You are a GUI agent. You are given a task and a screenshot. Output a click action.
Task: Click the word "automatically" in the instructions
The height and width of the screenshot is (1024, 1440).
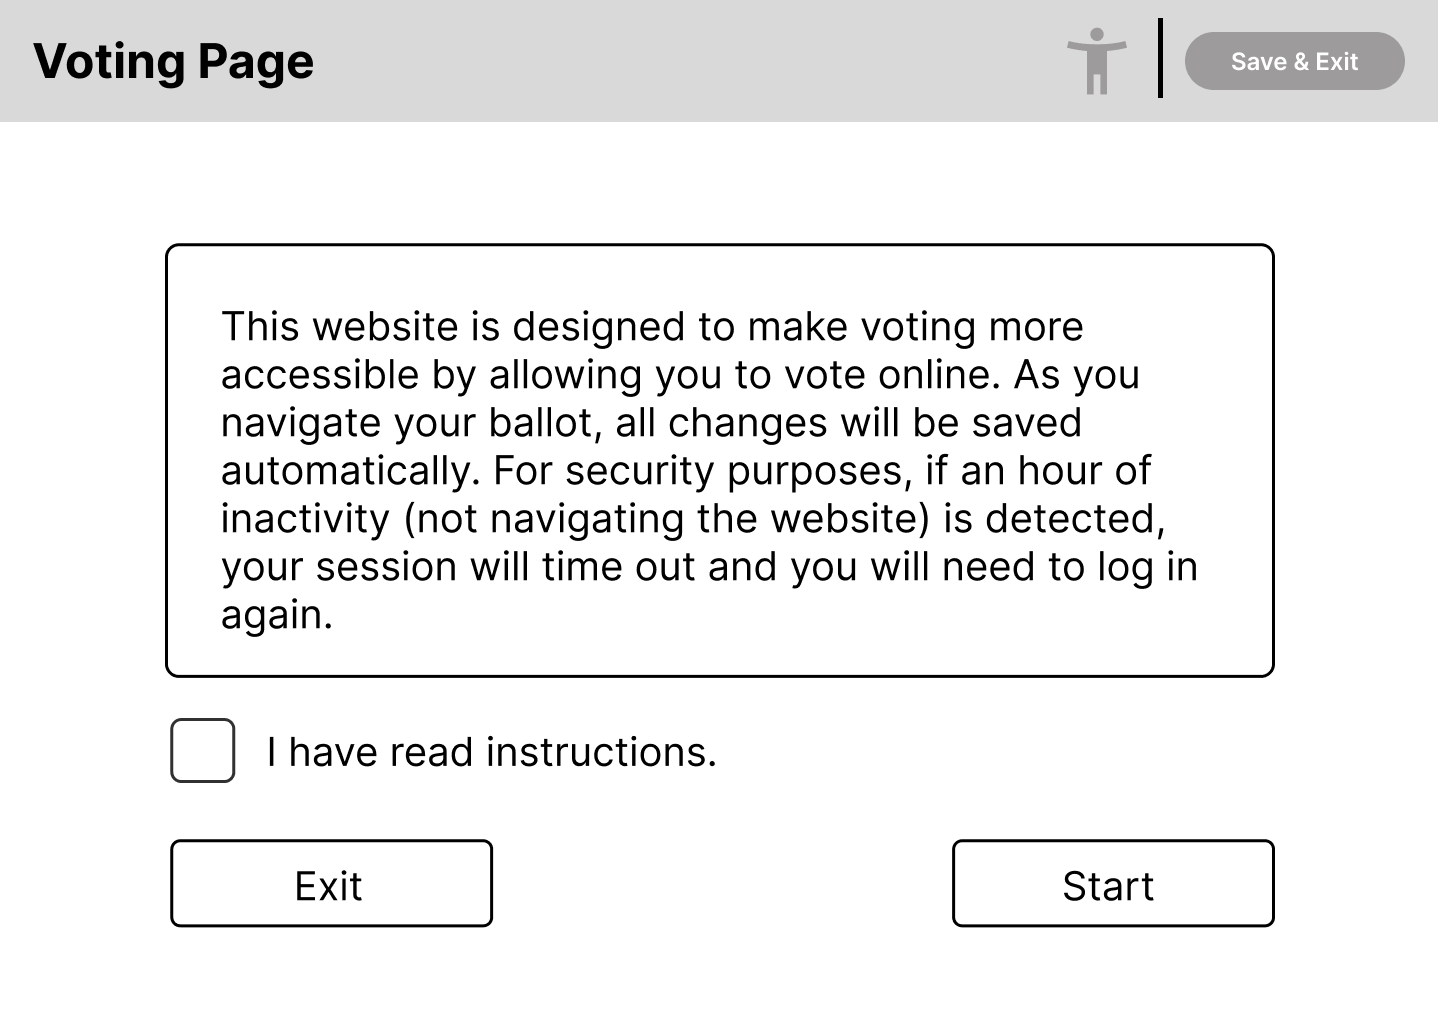pos(350,471)
